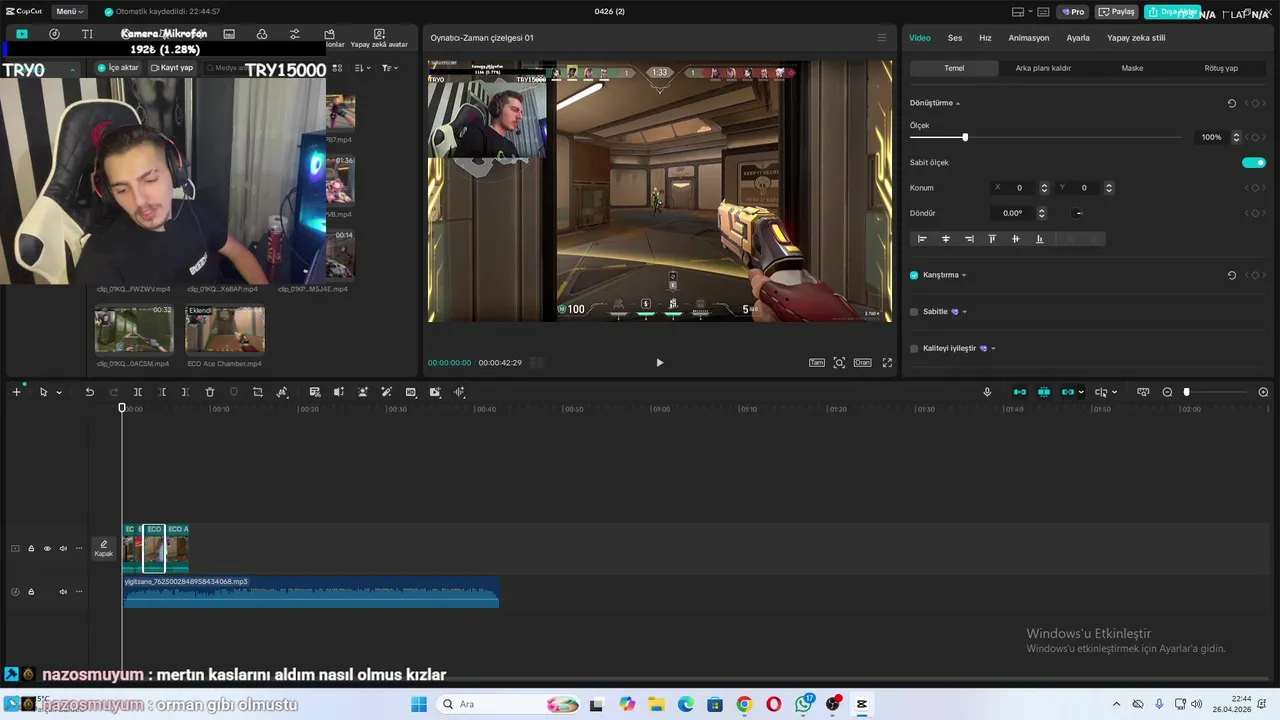Lock the video track
The image size is (1280, 720).
tap(31, 548)
